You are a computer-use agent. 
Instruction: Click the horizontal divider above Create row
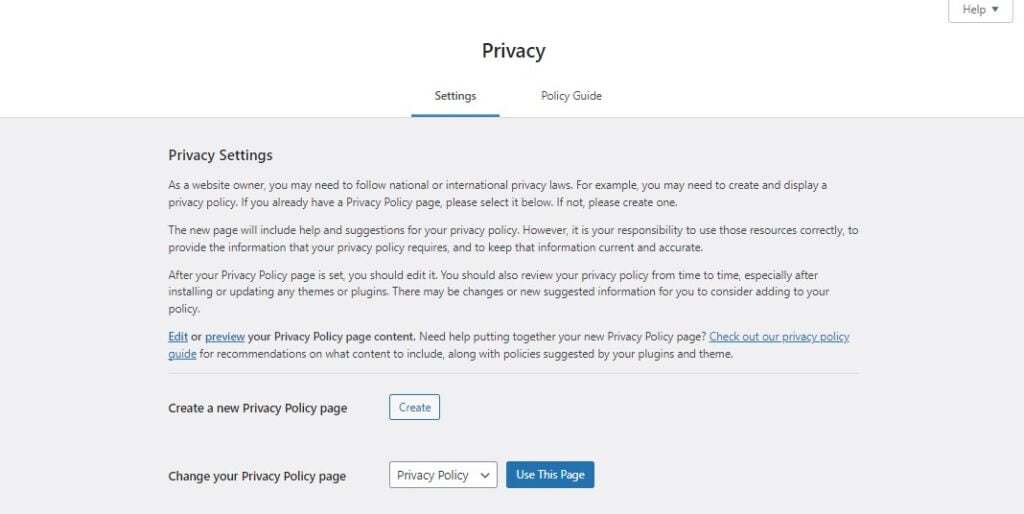point(514,374)
